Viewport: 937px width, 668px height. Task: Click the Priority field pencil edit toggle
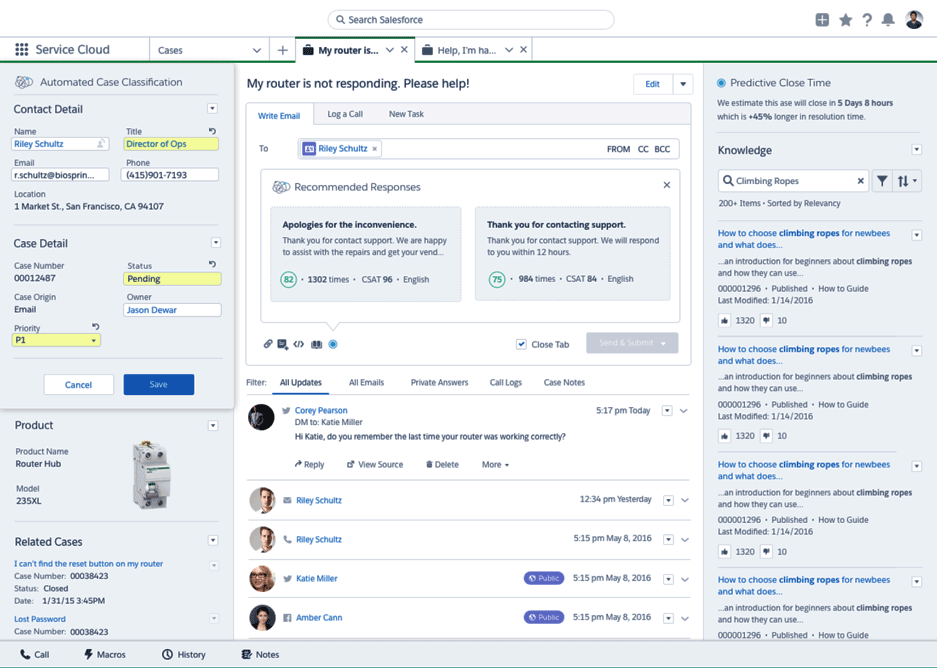pyautogui.click(x=95, y=328)
